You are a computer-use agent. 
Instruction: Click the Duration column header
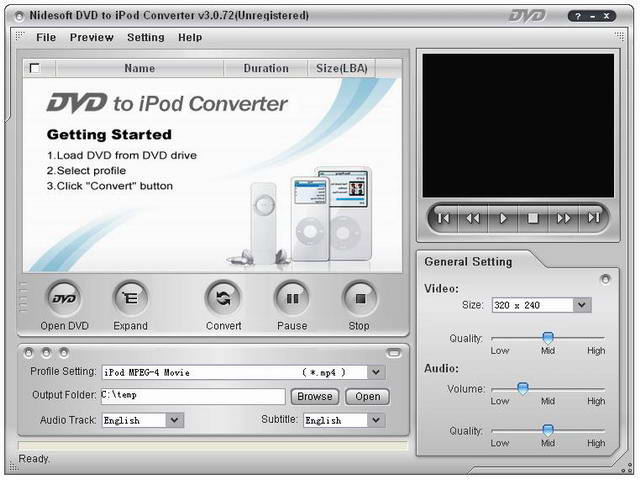(x=266, y=68)
